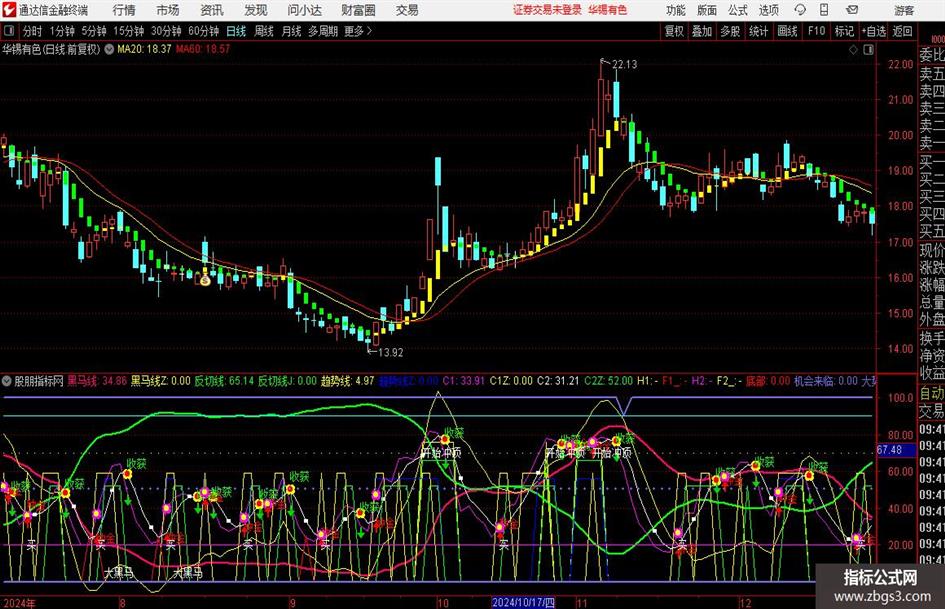Expand the 股朋指标网 indicator dropdown

click(x=7, y=381)
